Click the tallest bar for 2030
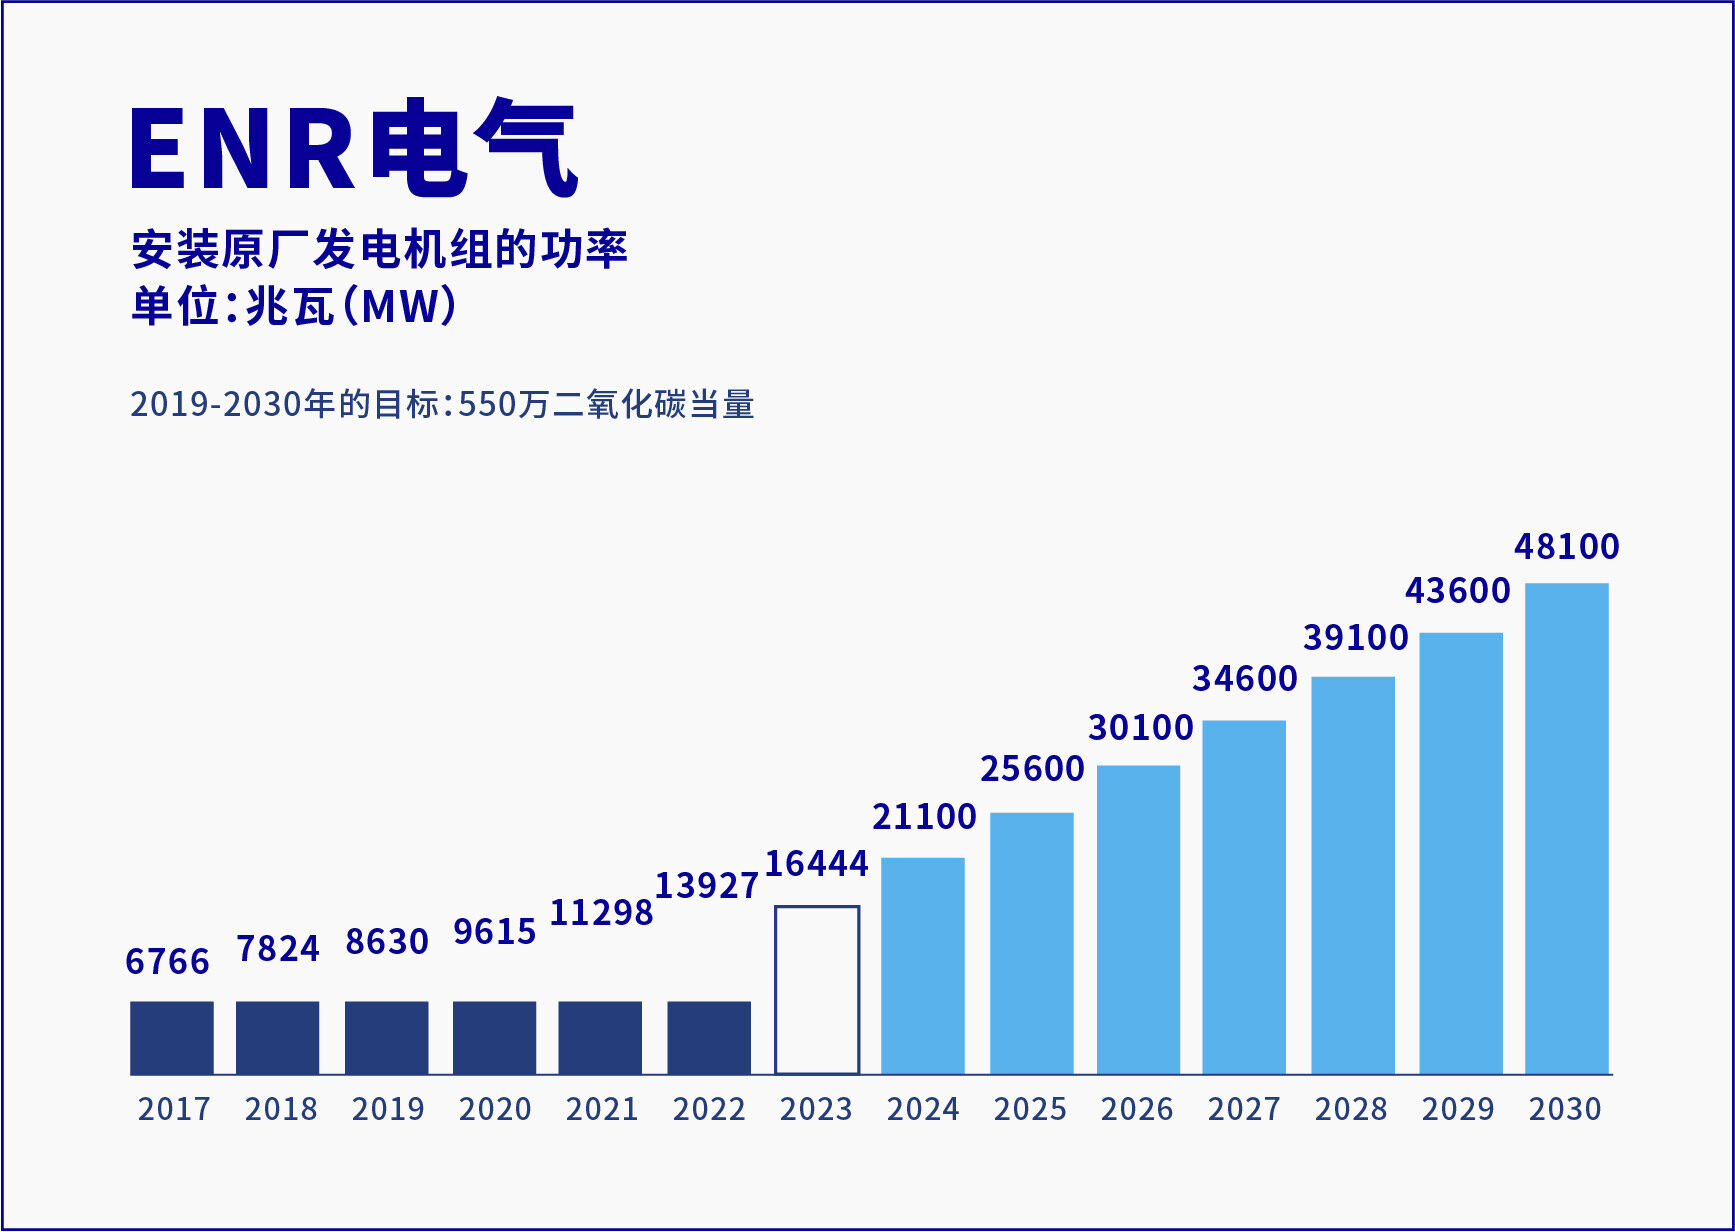 tap(1566, 828)
